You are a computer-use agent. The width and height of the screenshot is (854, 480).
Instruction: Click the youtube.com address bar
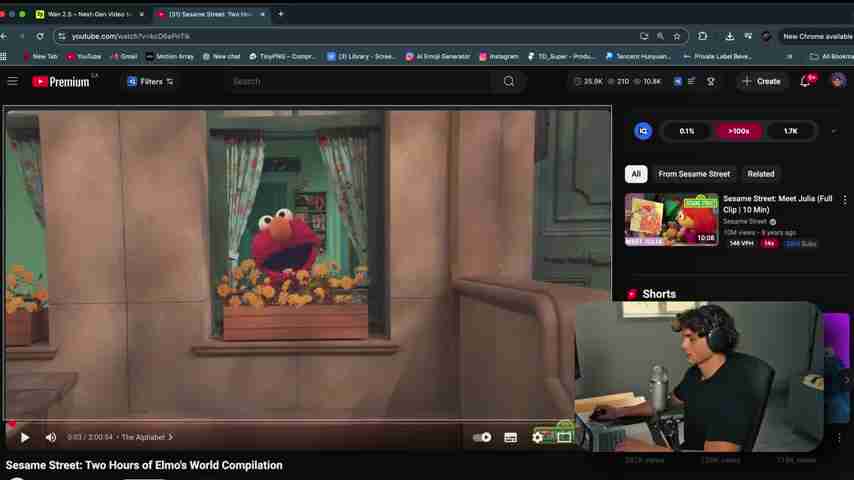(x=349, y=36)
